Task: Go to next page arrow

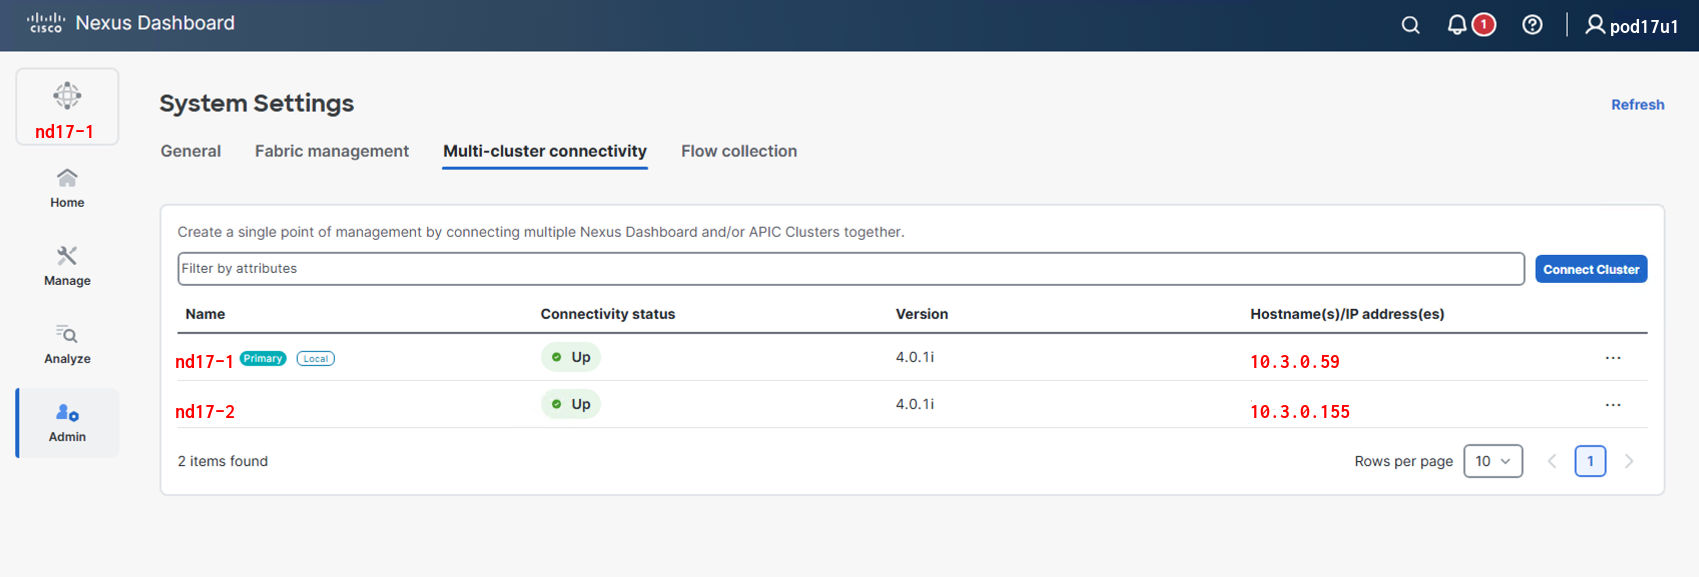Action: pos(1629,461)
